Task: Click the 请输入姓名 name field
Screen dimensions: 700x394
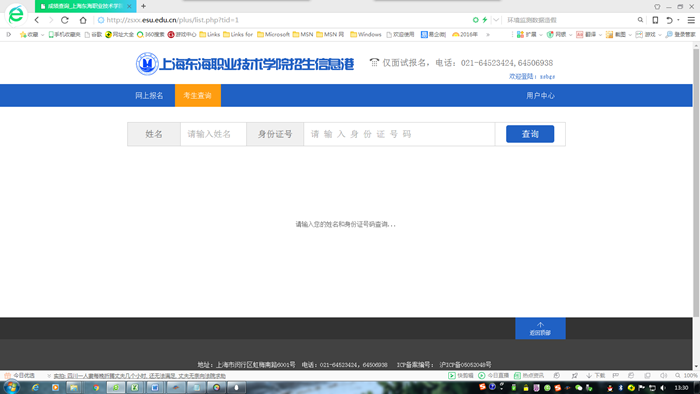Action: coord(213,134)
